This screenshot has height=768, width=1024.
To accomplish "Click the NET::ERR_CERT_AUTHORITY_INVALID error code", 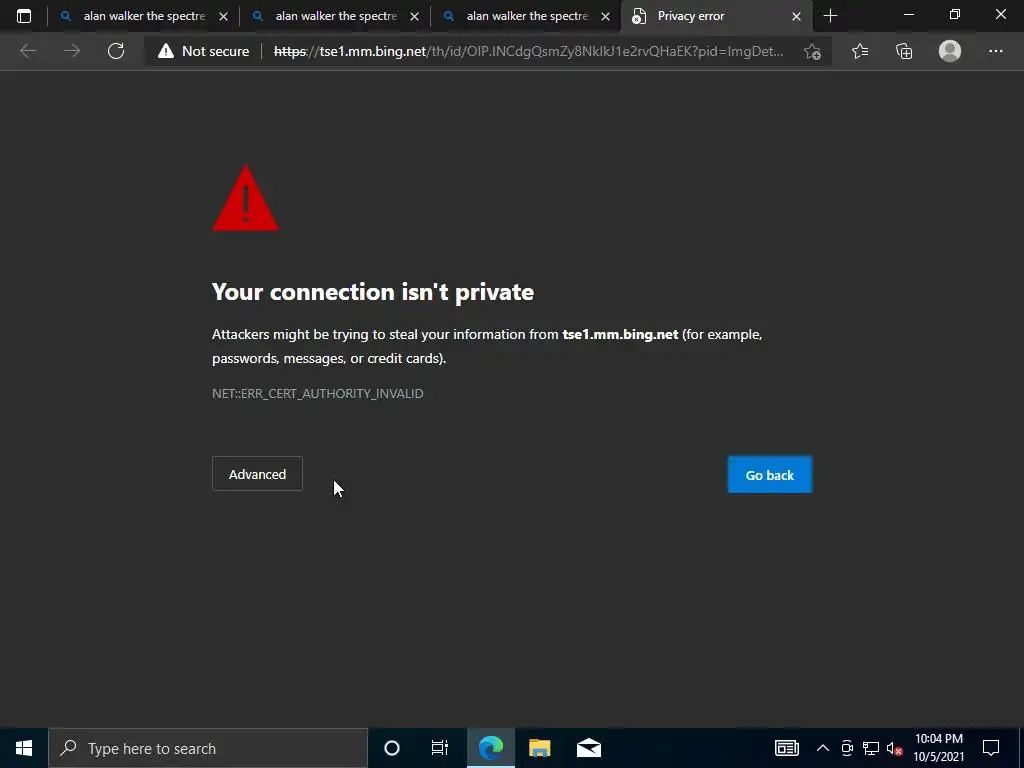I will pyautogui.click(x=317, y=393).
